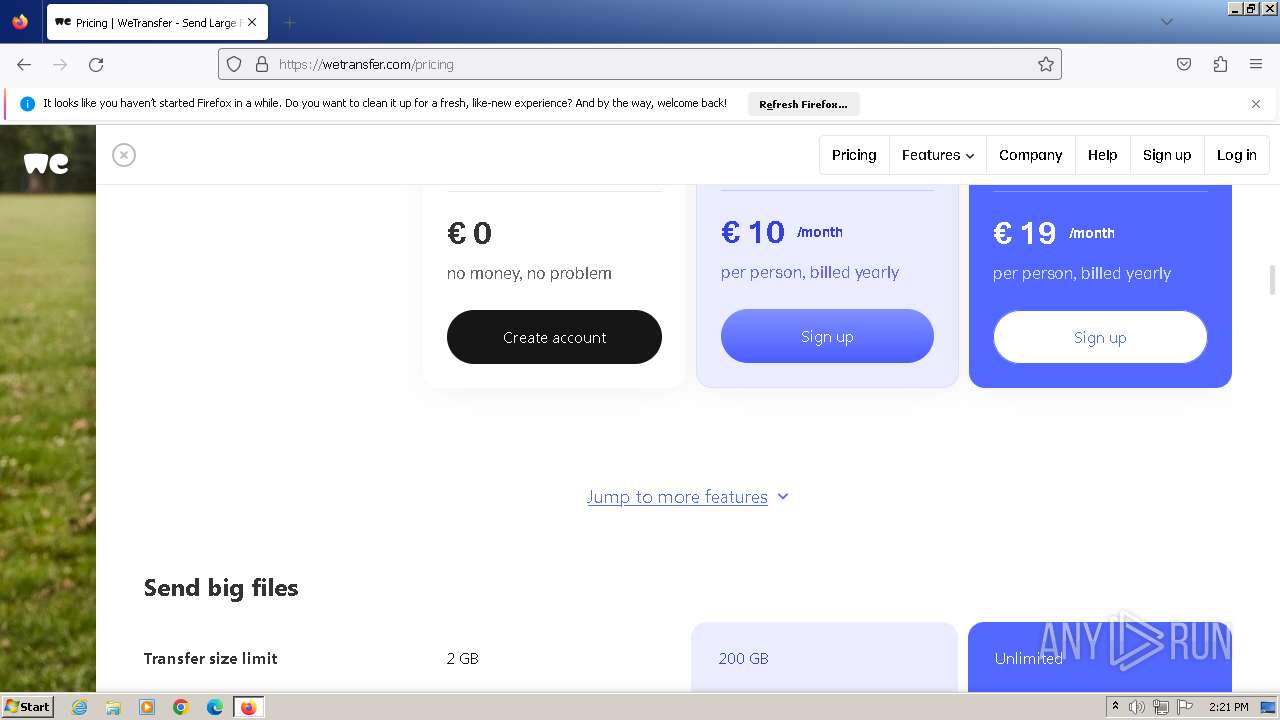
Task: Open Edge from taskbar
Action: coord(215,707)
